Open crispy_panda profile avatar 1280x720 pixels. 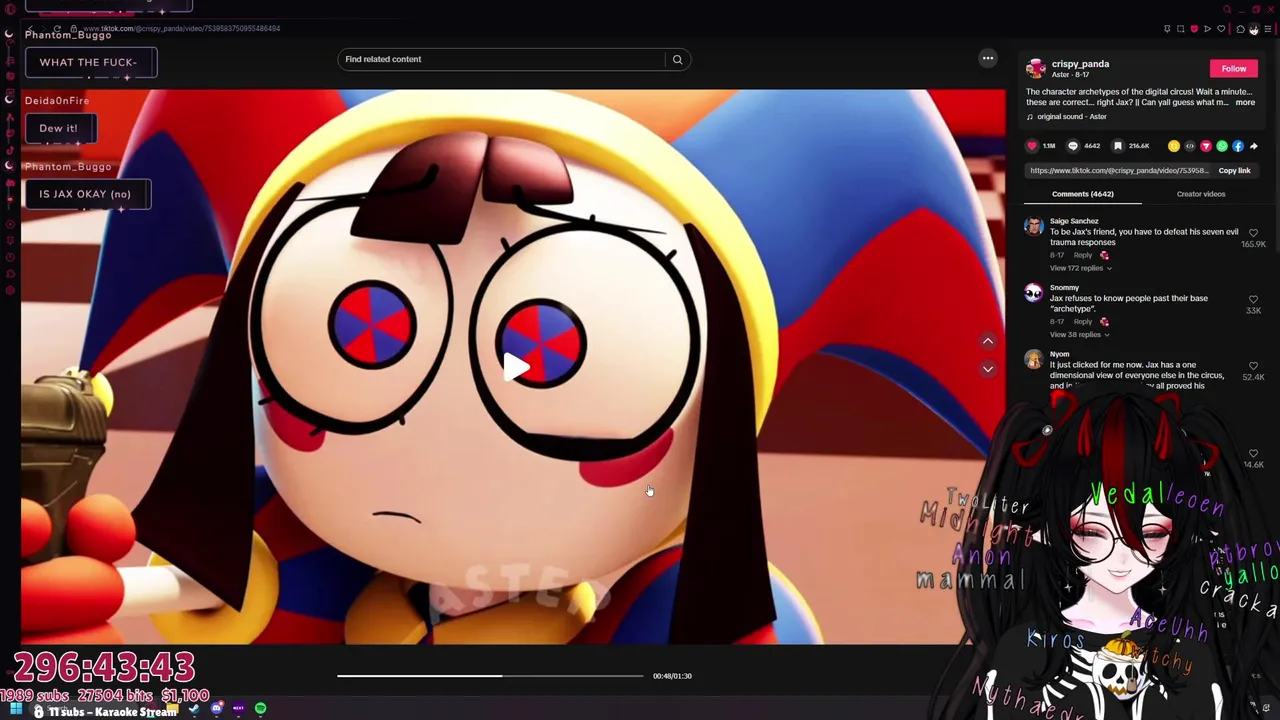[1035, 68]
